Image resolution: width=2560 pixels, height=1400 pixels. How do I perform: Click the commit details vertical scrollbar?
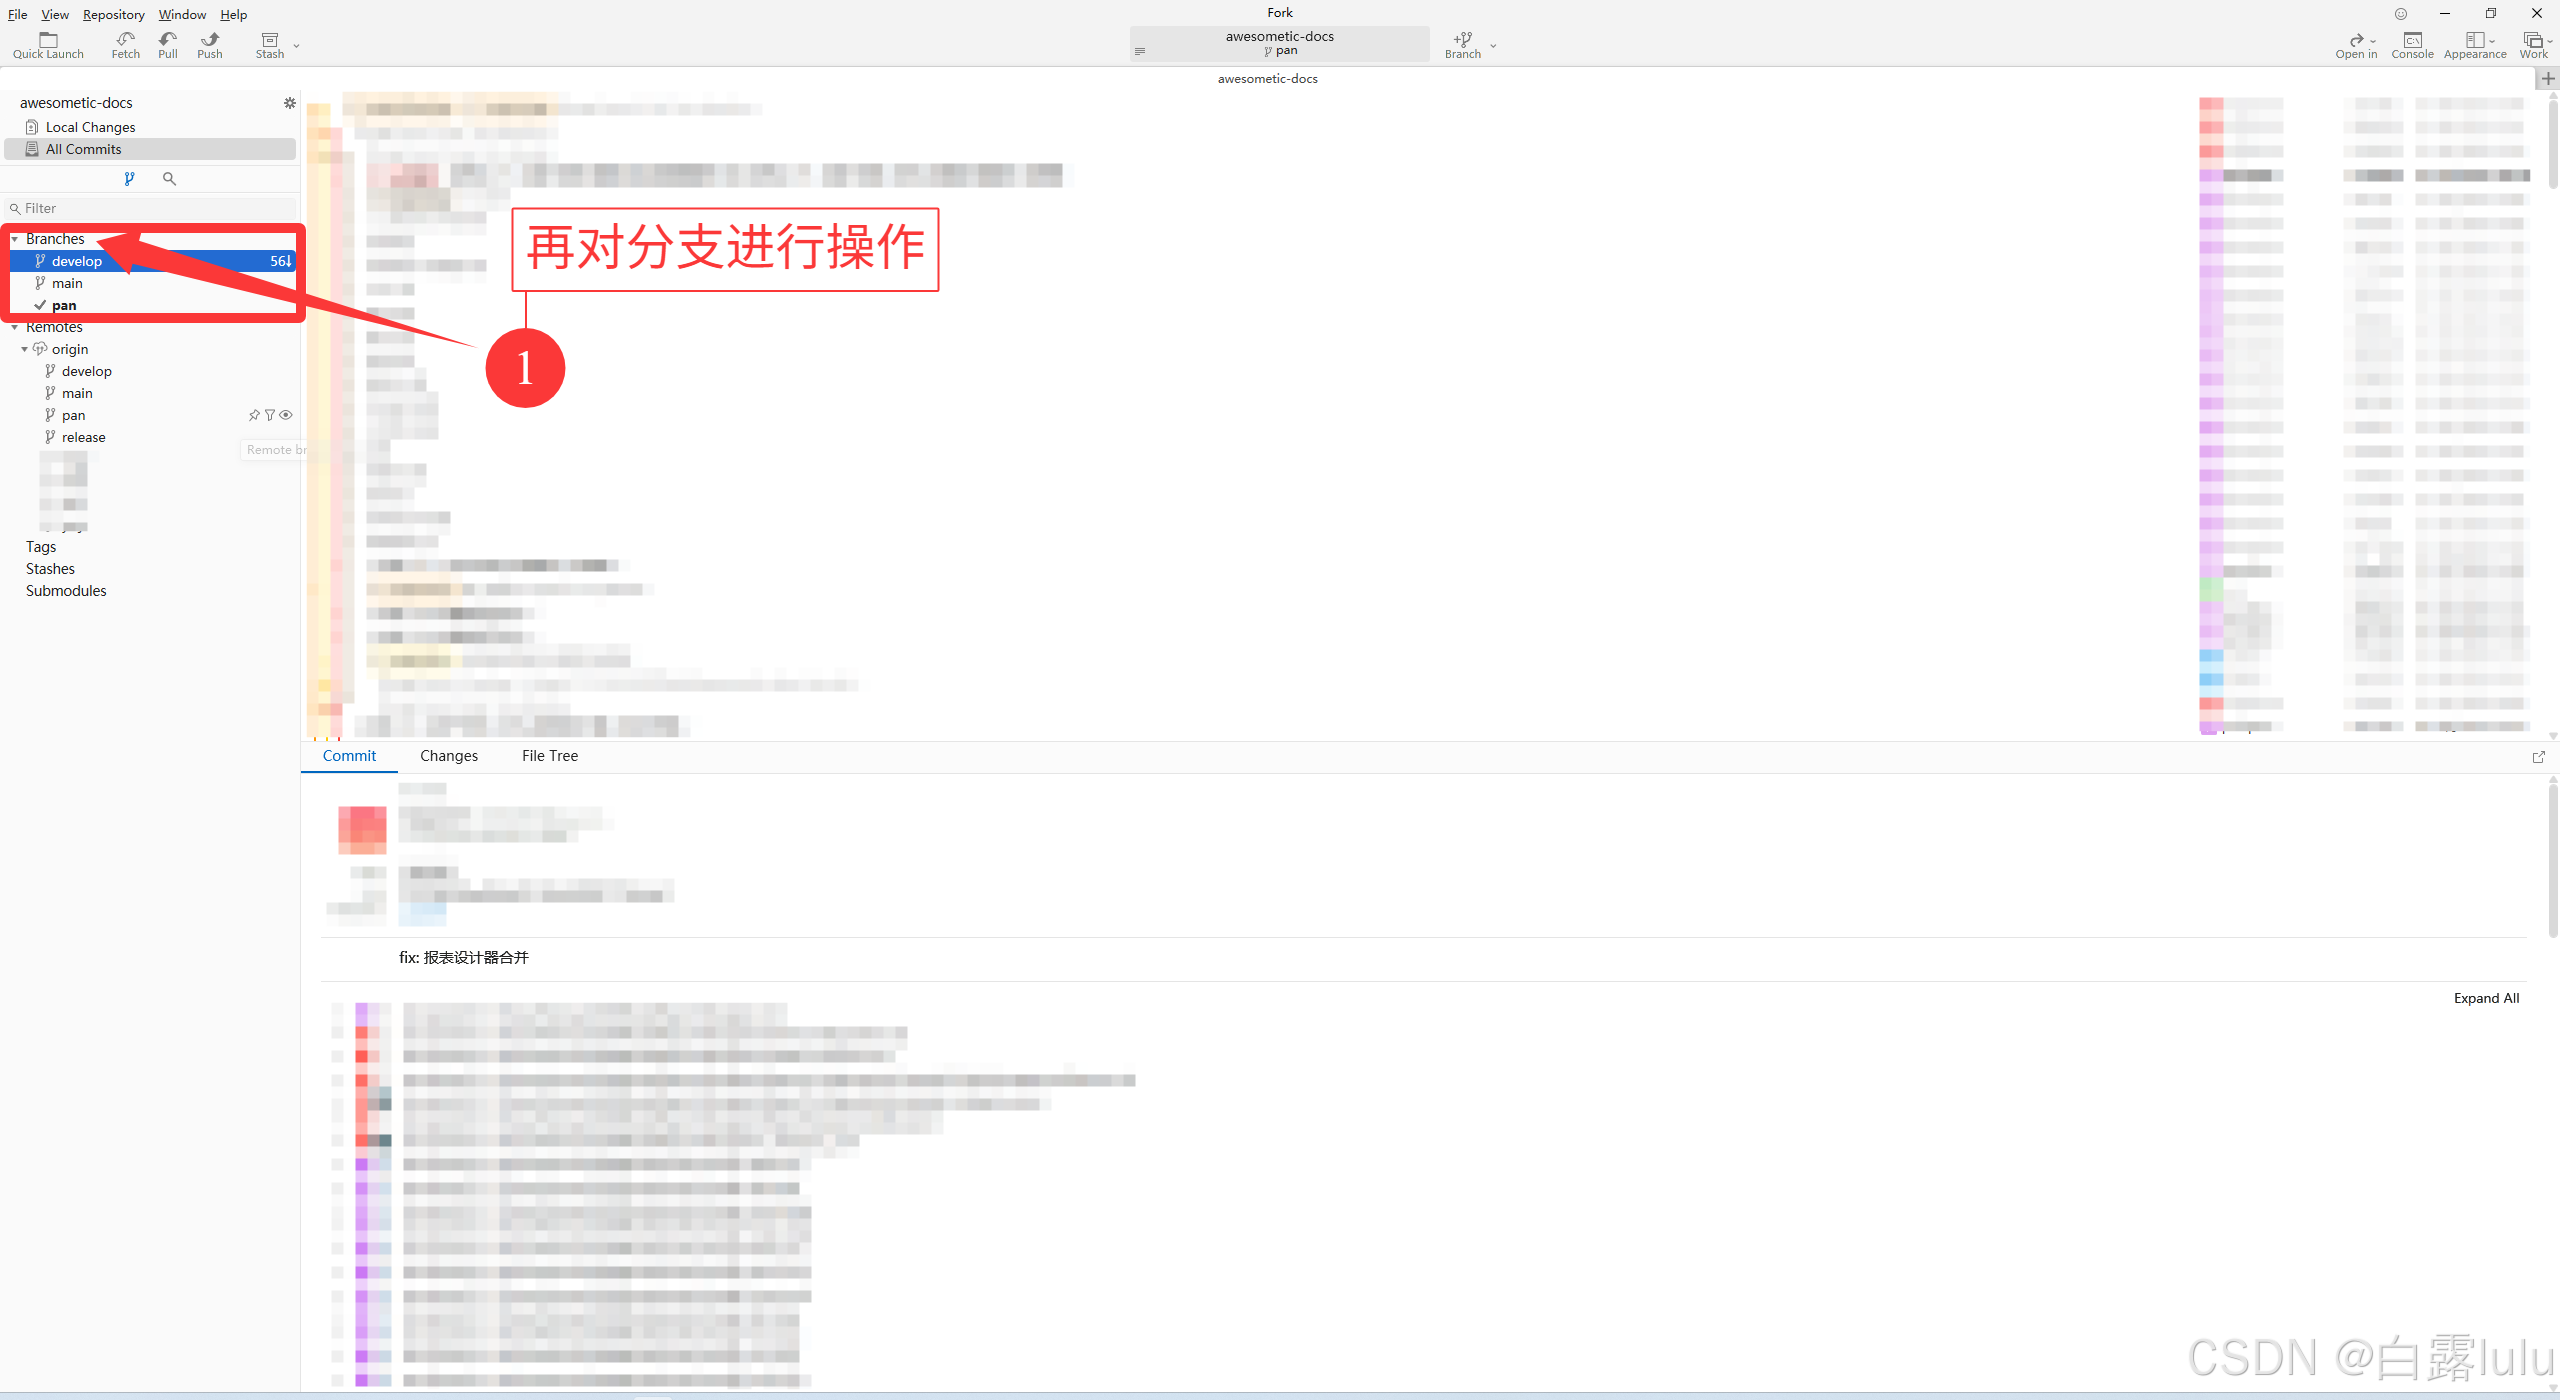coord(2553,860)
